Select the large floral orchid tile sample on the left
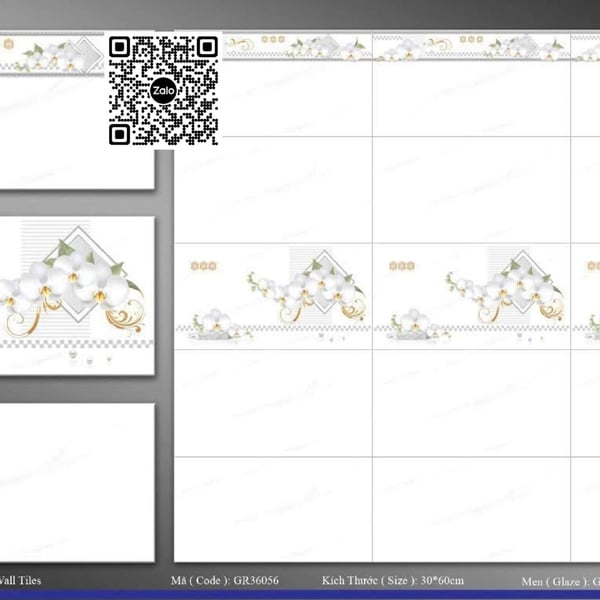Image resolution: width=600 pixels, height=600 pixels. pyautogui.click(x=77, y=296)
